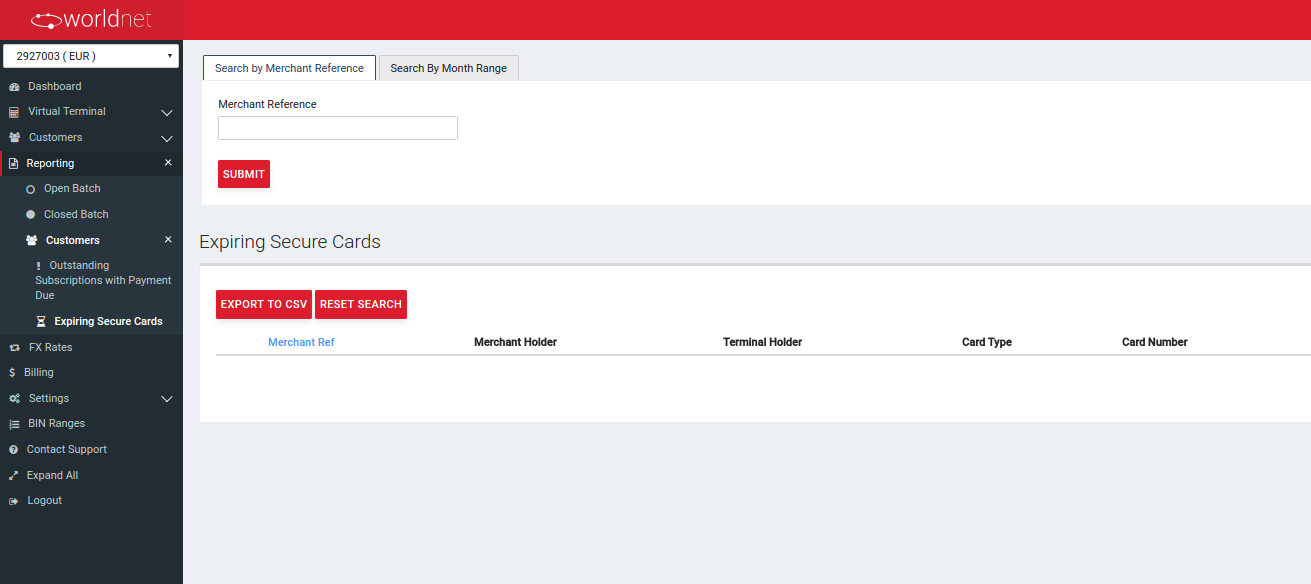Viewport: 1311px width, 584px height.
Task: Click the Billing dollar sign icon
Action: pyautogui.click(x=12, y=373)
